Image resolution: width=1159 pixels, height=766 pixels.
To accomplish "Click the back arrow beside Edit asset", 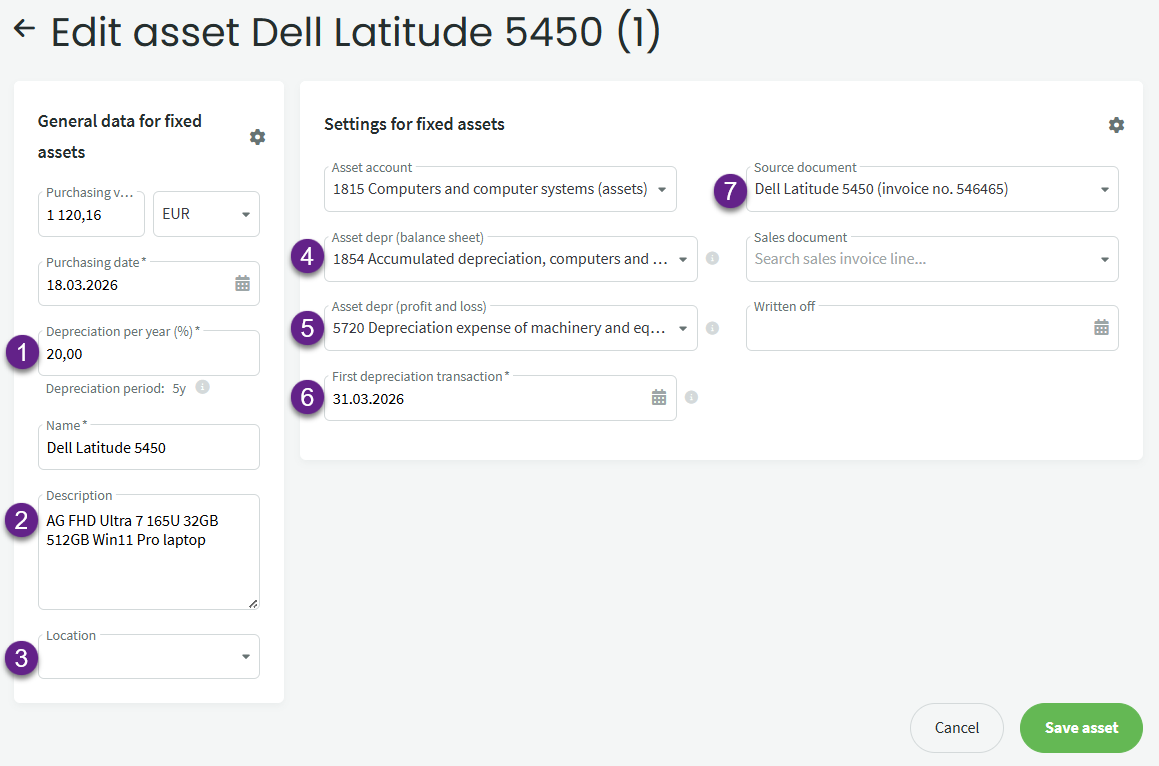I will point(24,30).
